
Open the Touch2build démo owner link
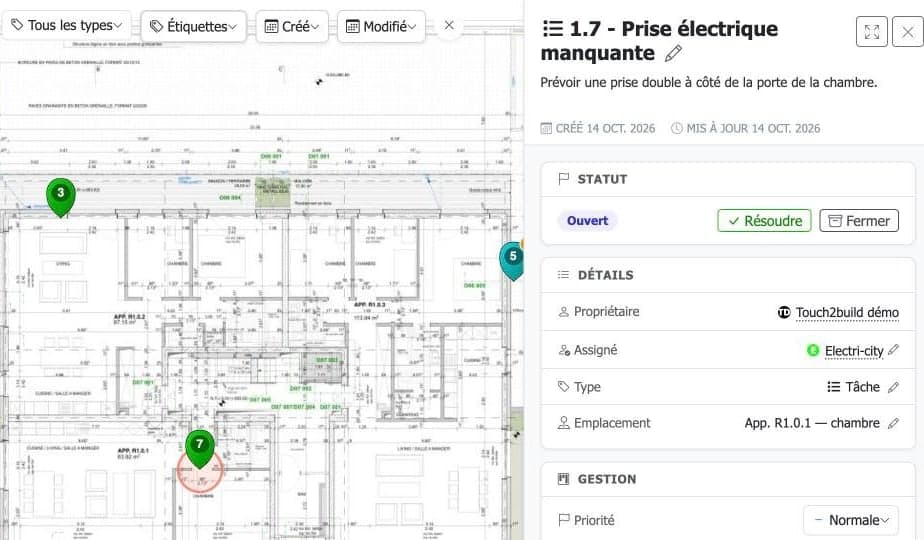pos(847,312)
